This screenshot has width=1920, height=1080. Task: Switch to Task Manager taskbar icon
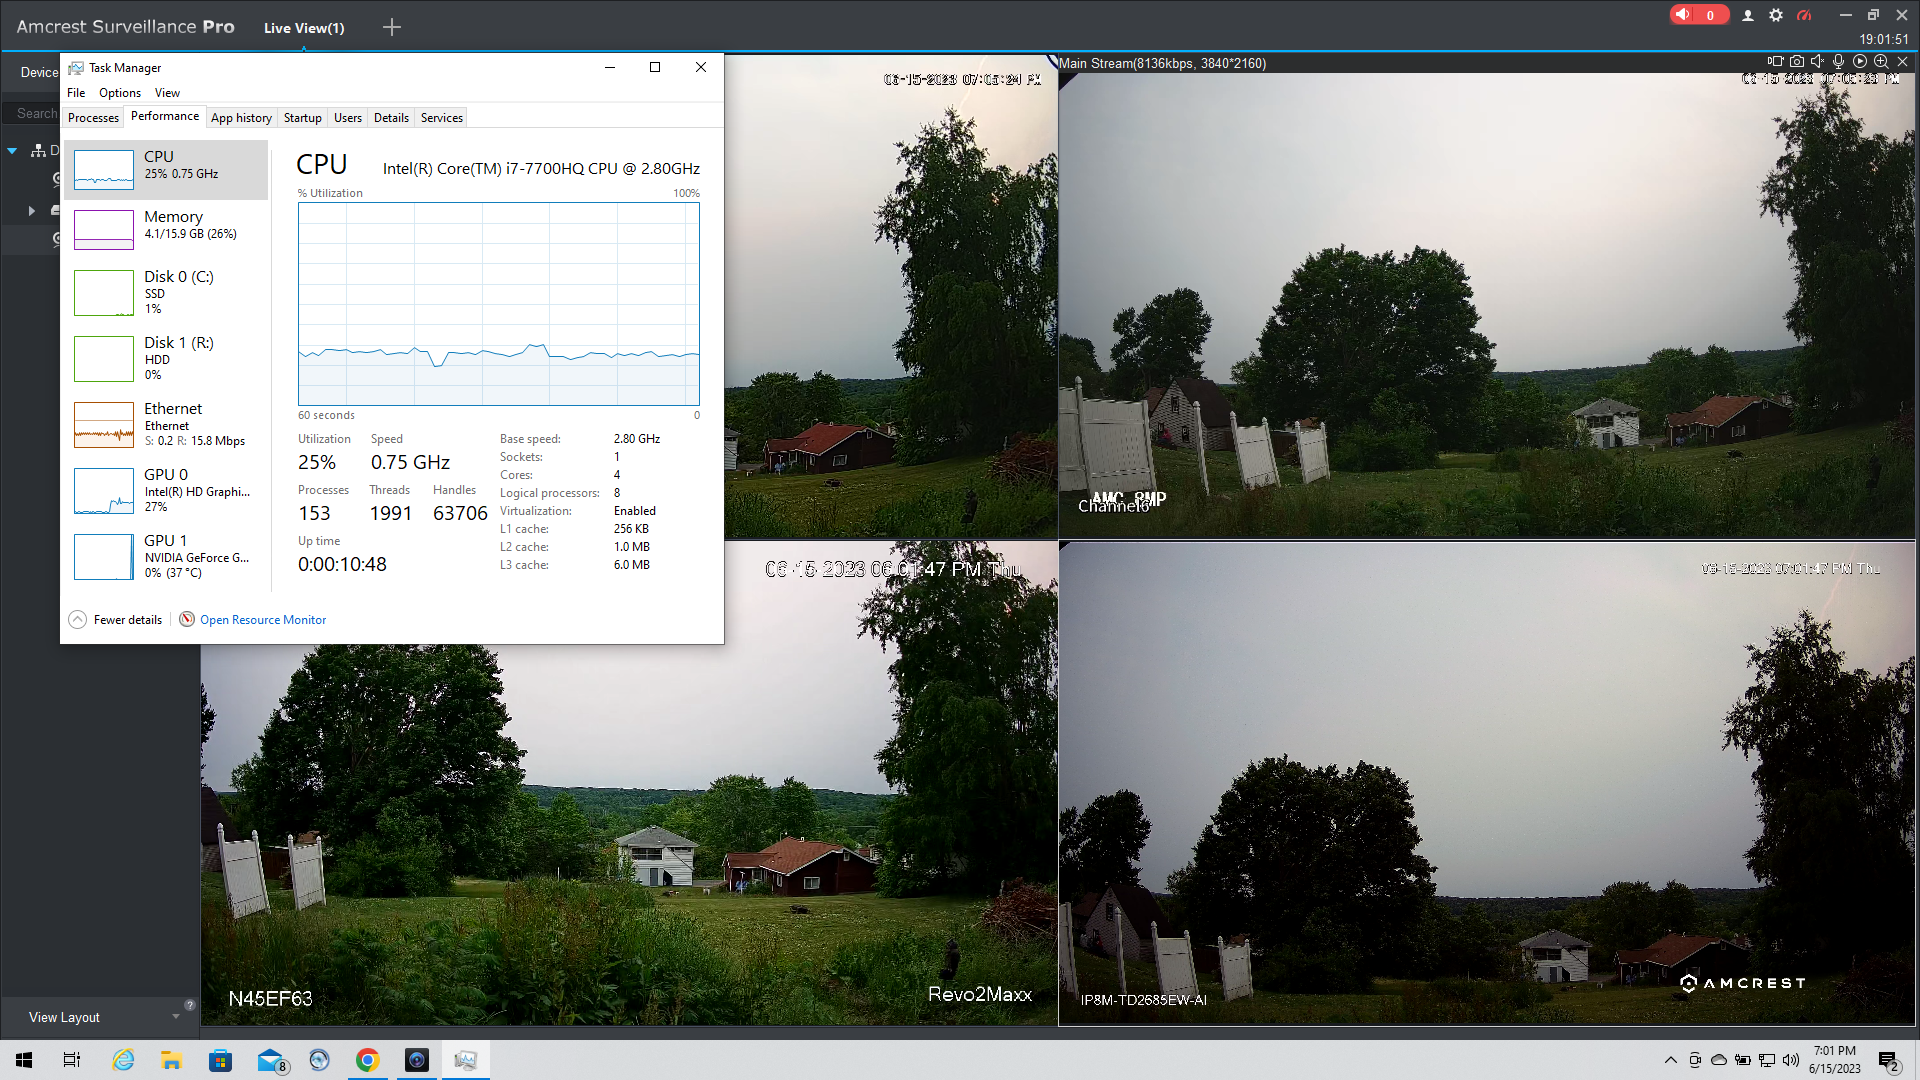(466, 1060)
